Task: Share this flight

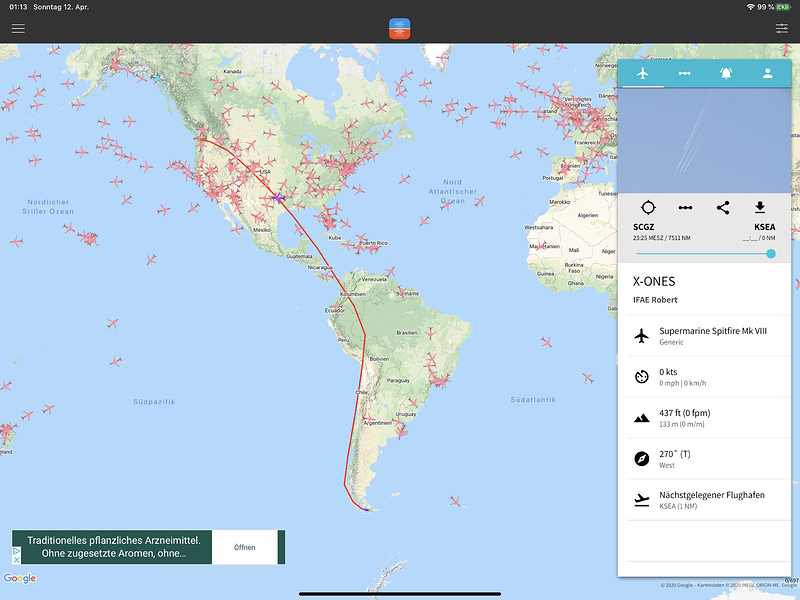Action: point(723,208)
